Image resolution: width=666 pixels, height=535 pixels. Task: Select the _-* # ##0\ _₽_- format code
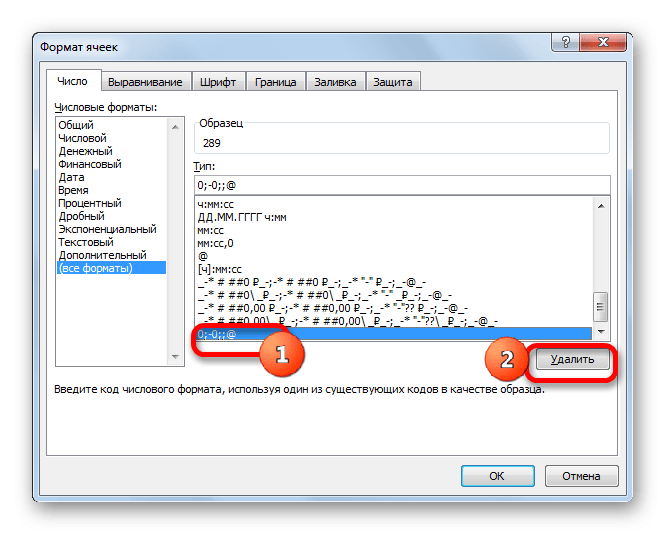[394, 295]
